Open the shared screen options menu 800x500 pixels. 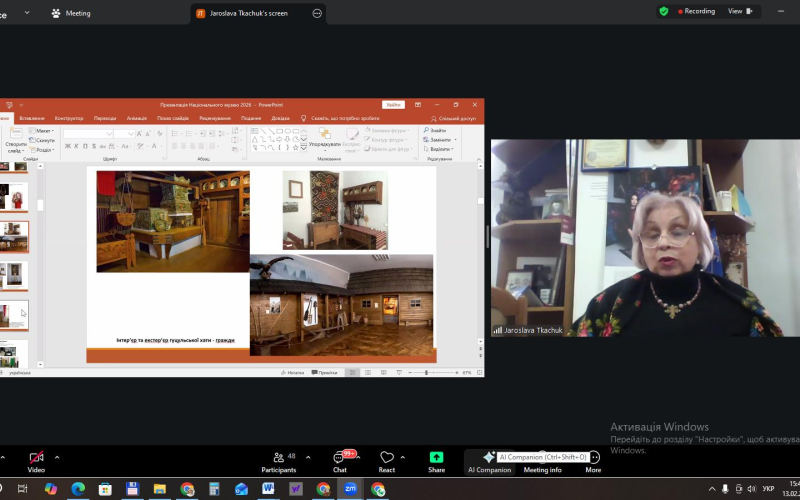(317, 13)
